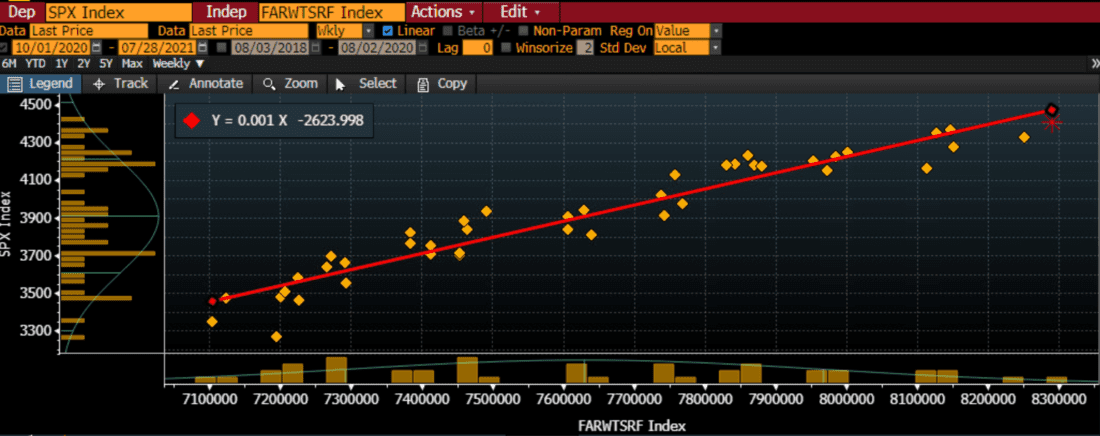This screenshot has width=1100, height=436.
Task: Click the Dep Data Last Price field
Action: 88,31
